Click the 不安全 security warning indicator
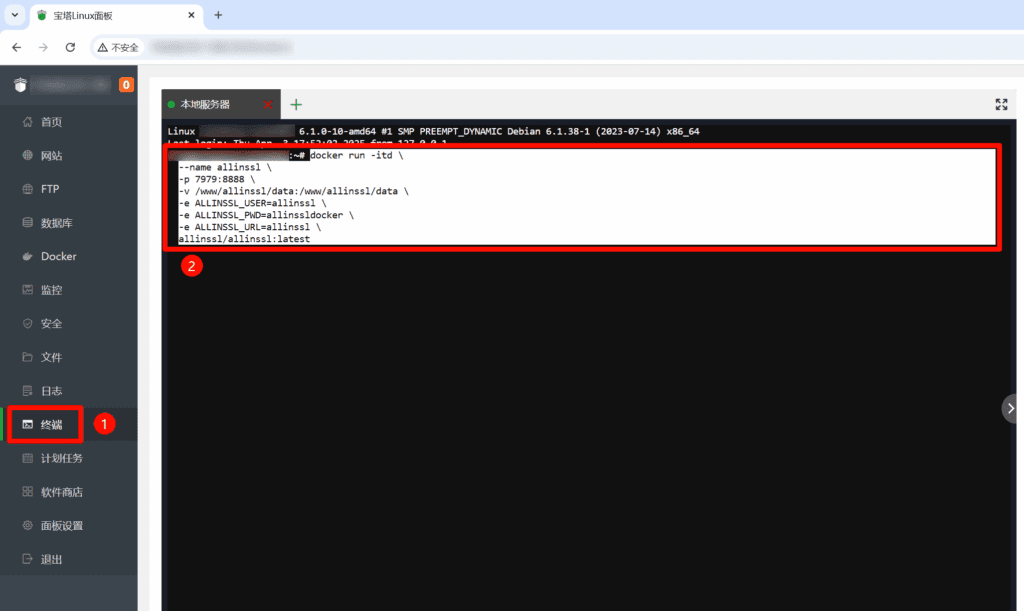The image size is (1024, 611). tap(117, 46)
